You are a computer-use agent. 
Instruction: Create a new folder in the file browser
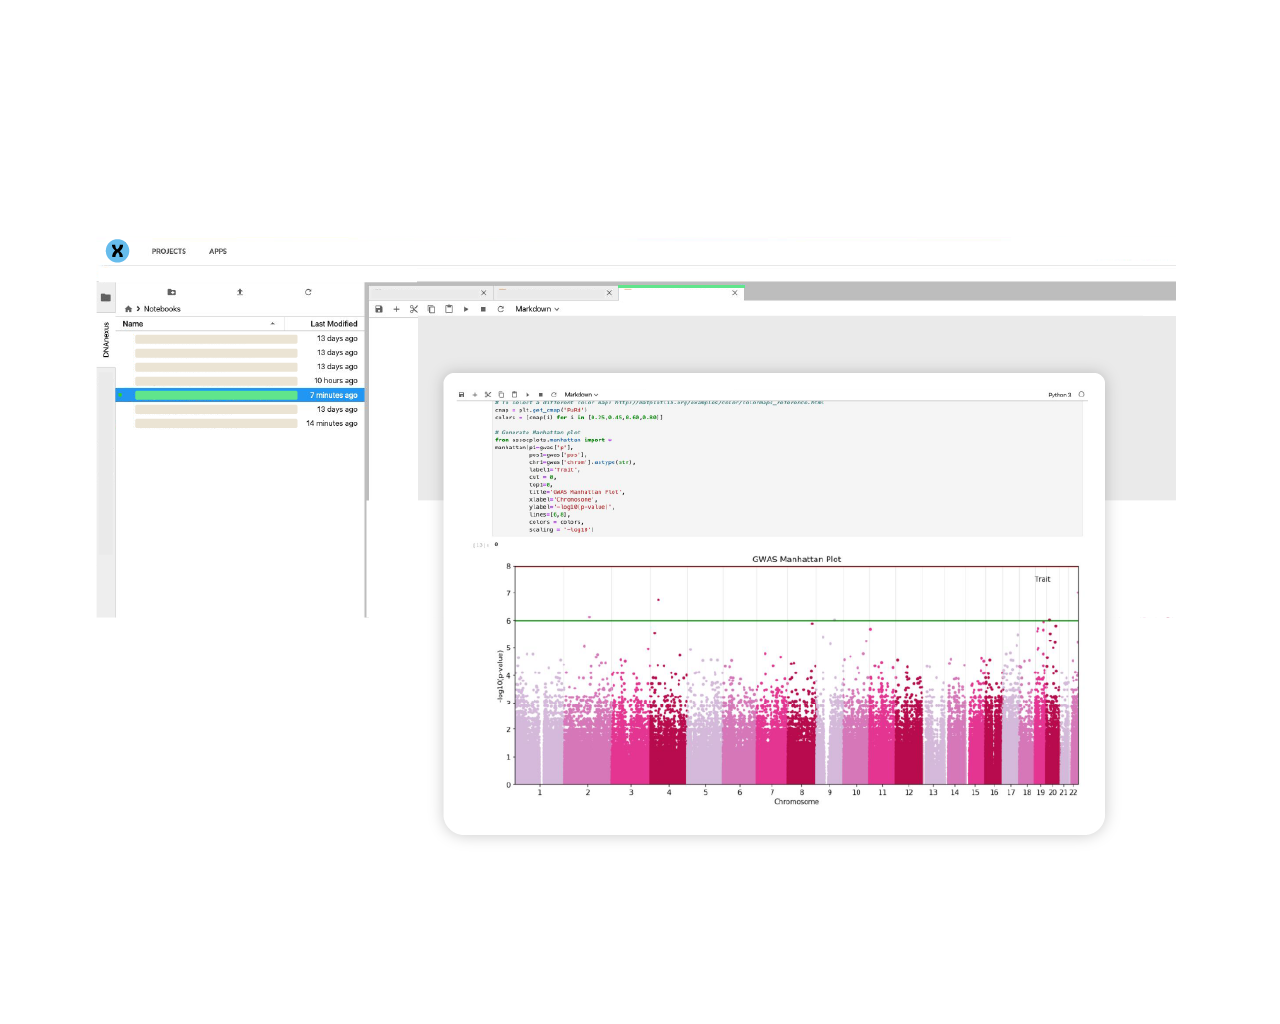171,291
